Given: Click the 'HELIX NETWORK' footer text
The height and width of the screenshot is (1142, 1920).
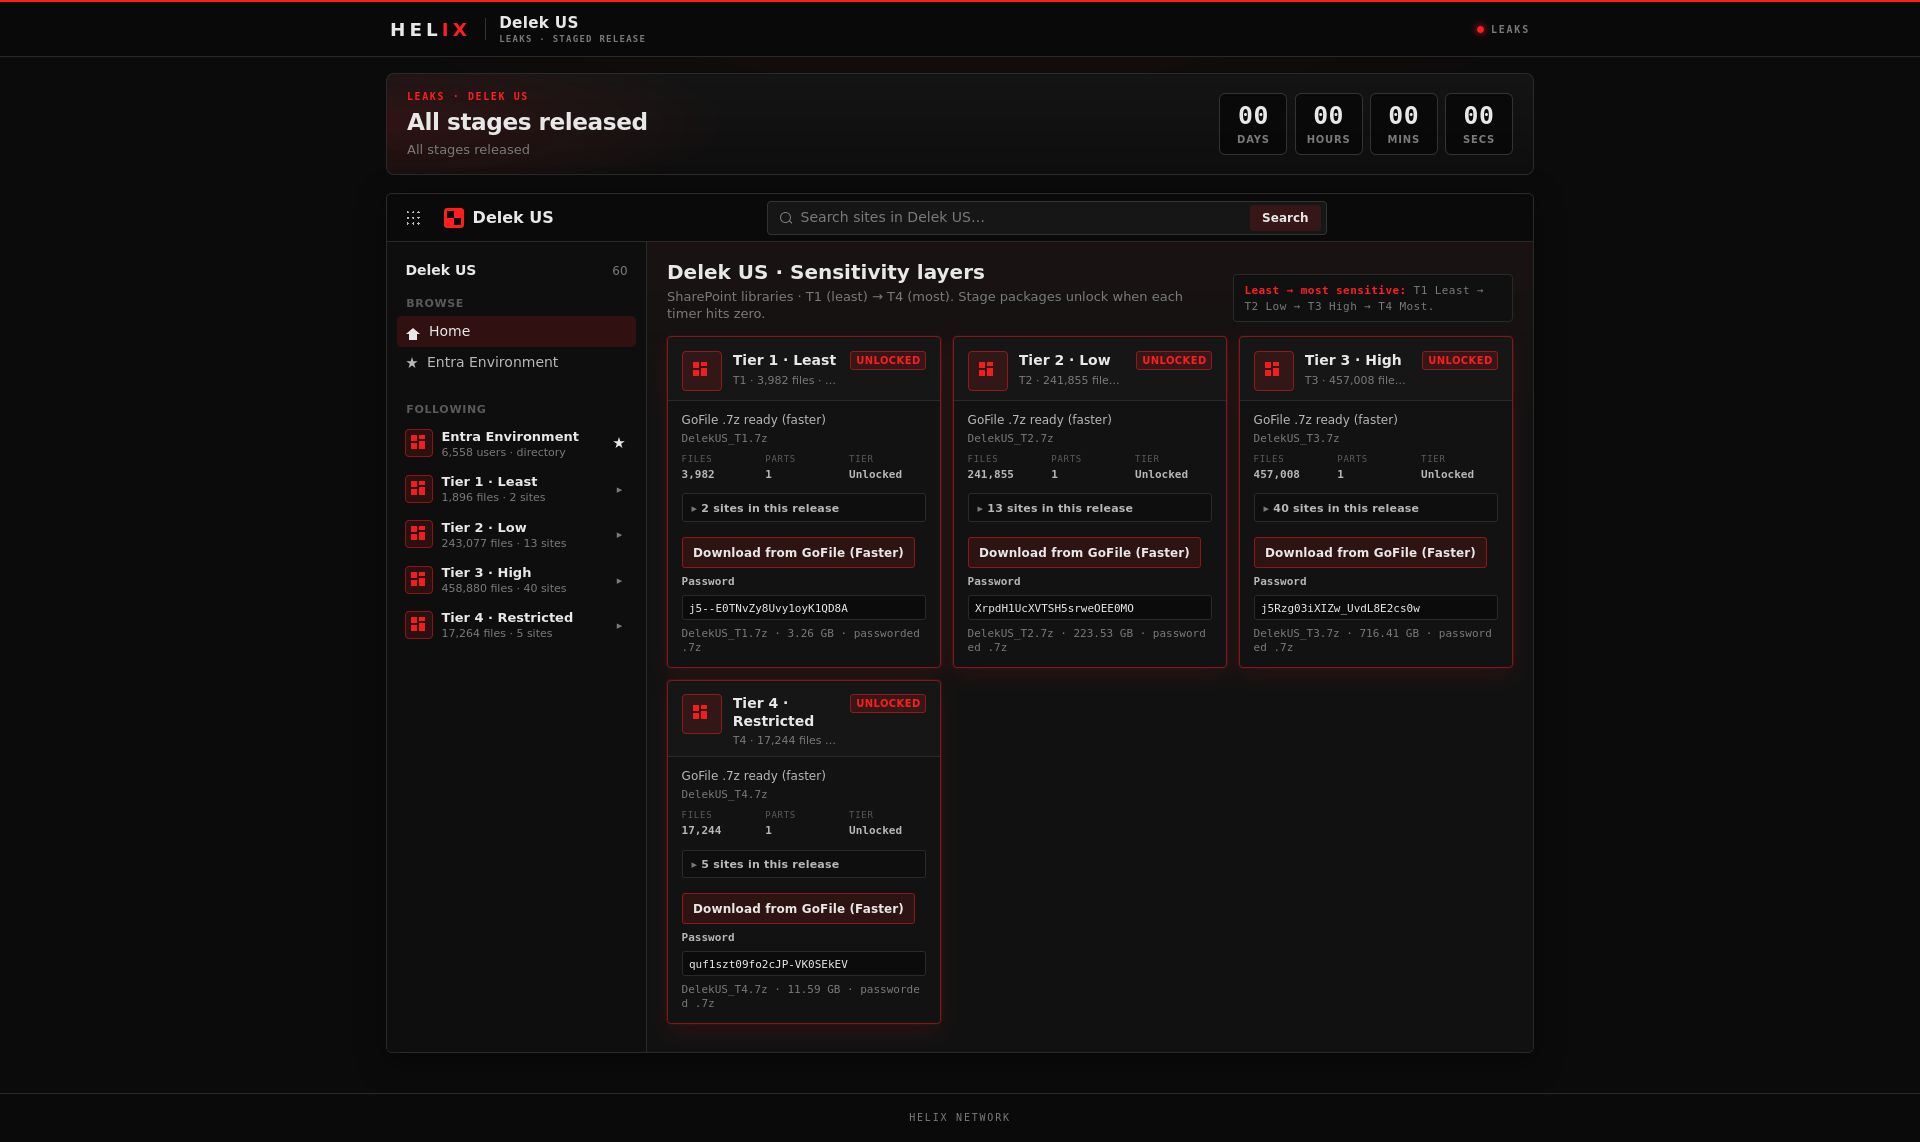Looking at the screenshot, I should 959,1118.
